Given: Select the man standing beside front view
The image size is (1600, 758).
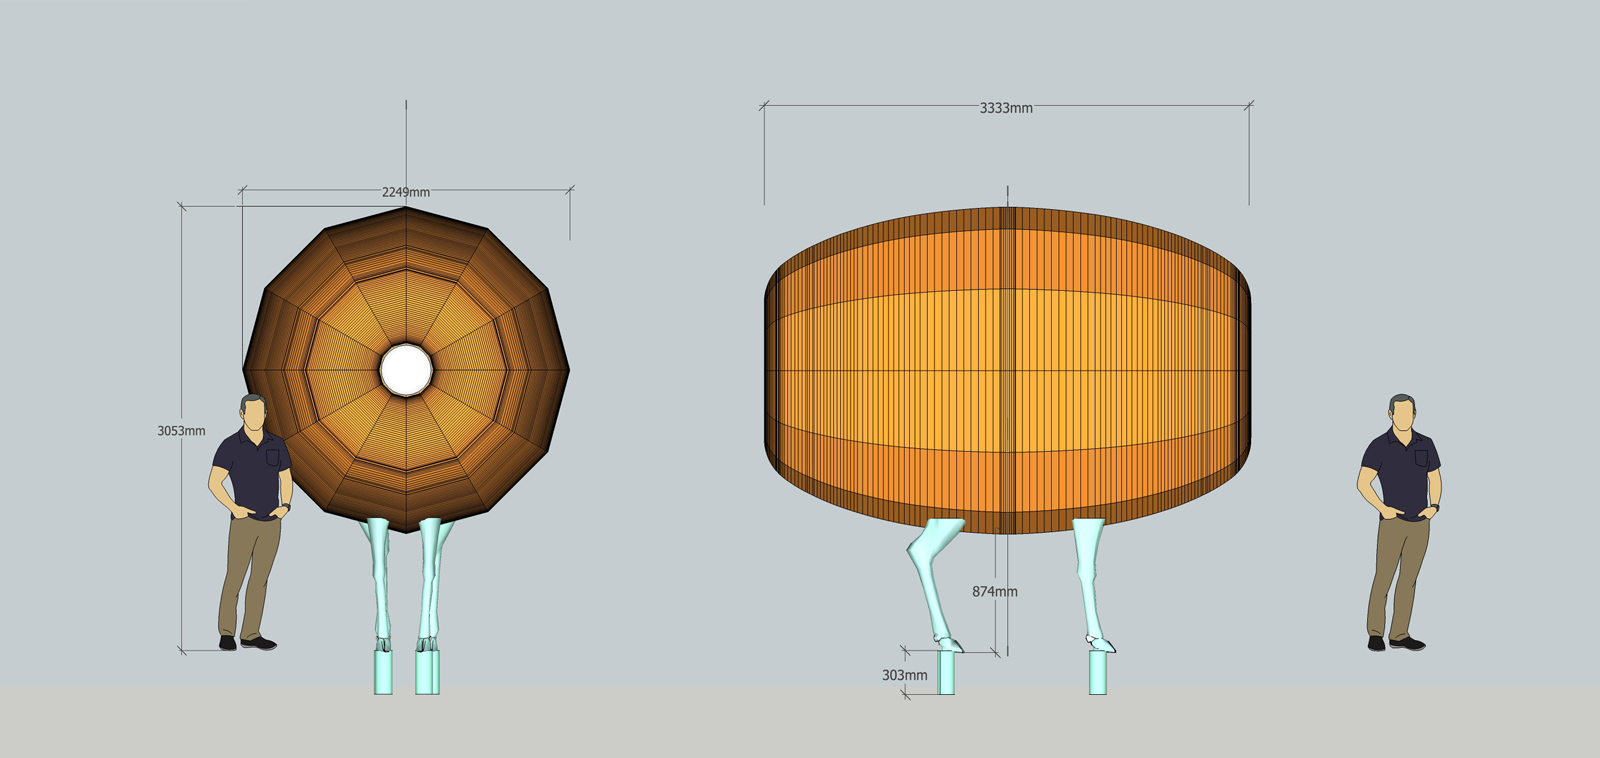Looking at the screenshot, I should (250, 522).
